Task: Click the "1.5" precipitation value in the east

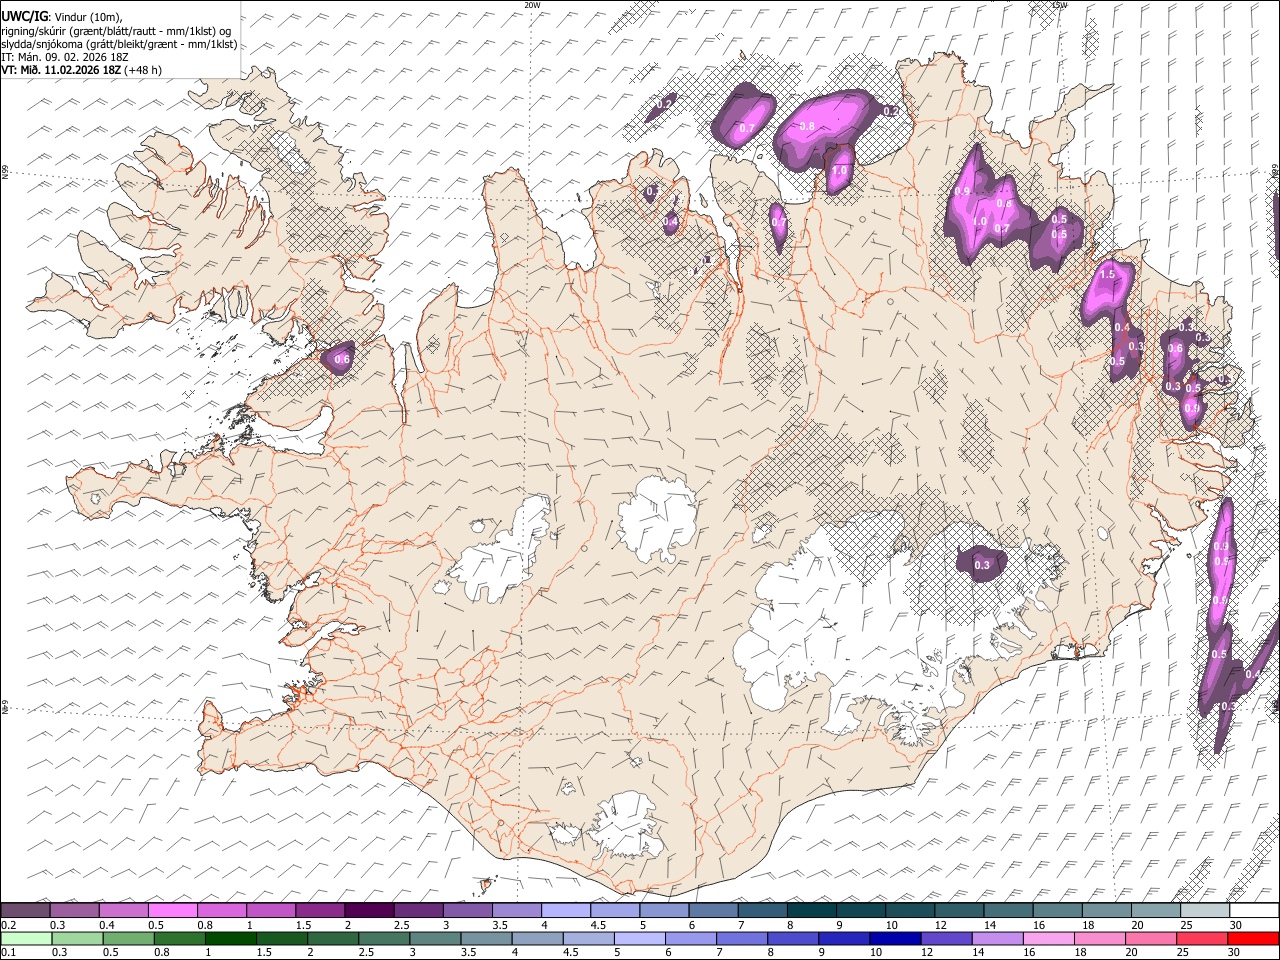Action: point(1107,274)
